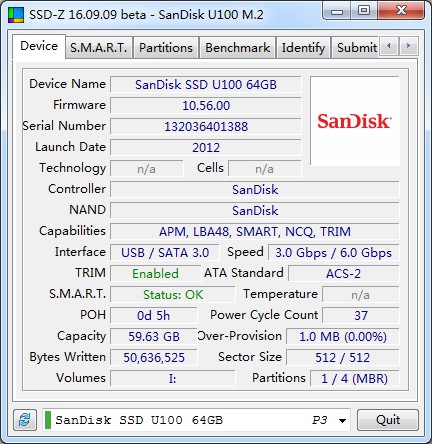Open the device selection dropdown arrow
432x444 pixels.
tap(342, 421)
